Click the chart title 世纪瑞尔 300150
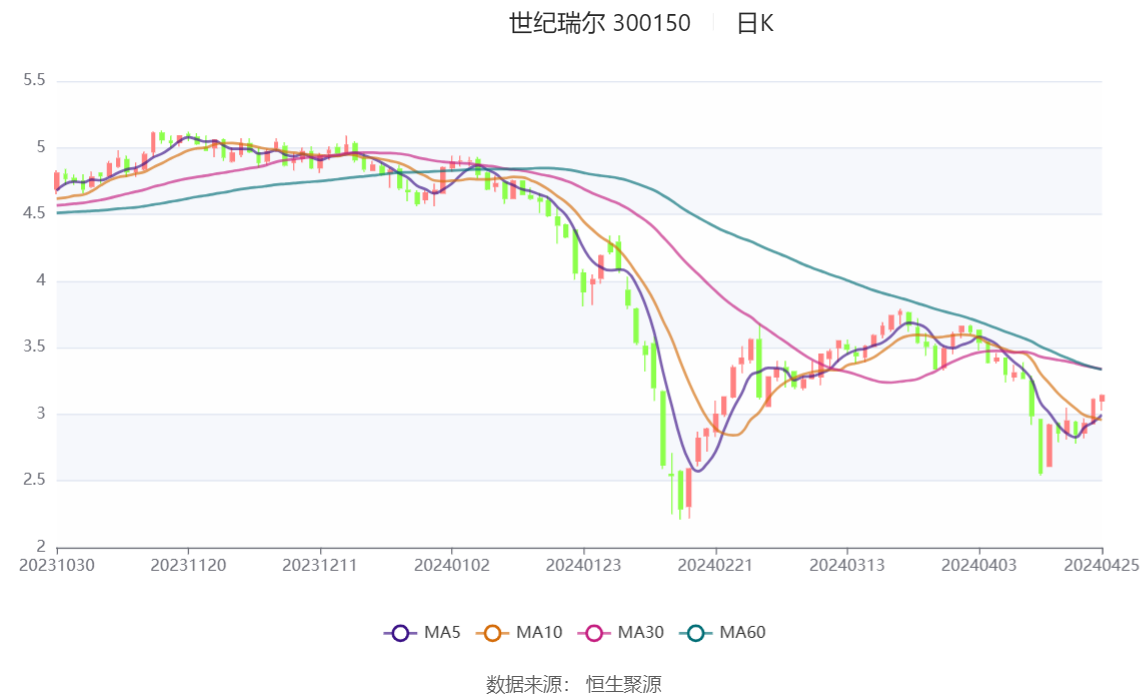 pos(599,24)
